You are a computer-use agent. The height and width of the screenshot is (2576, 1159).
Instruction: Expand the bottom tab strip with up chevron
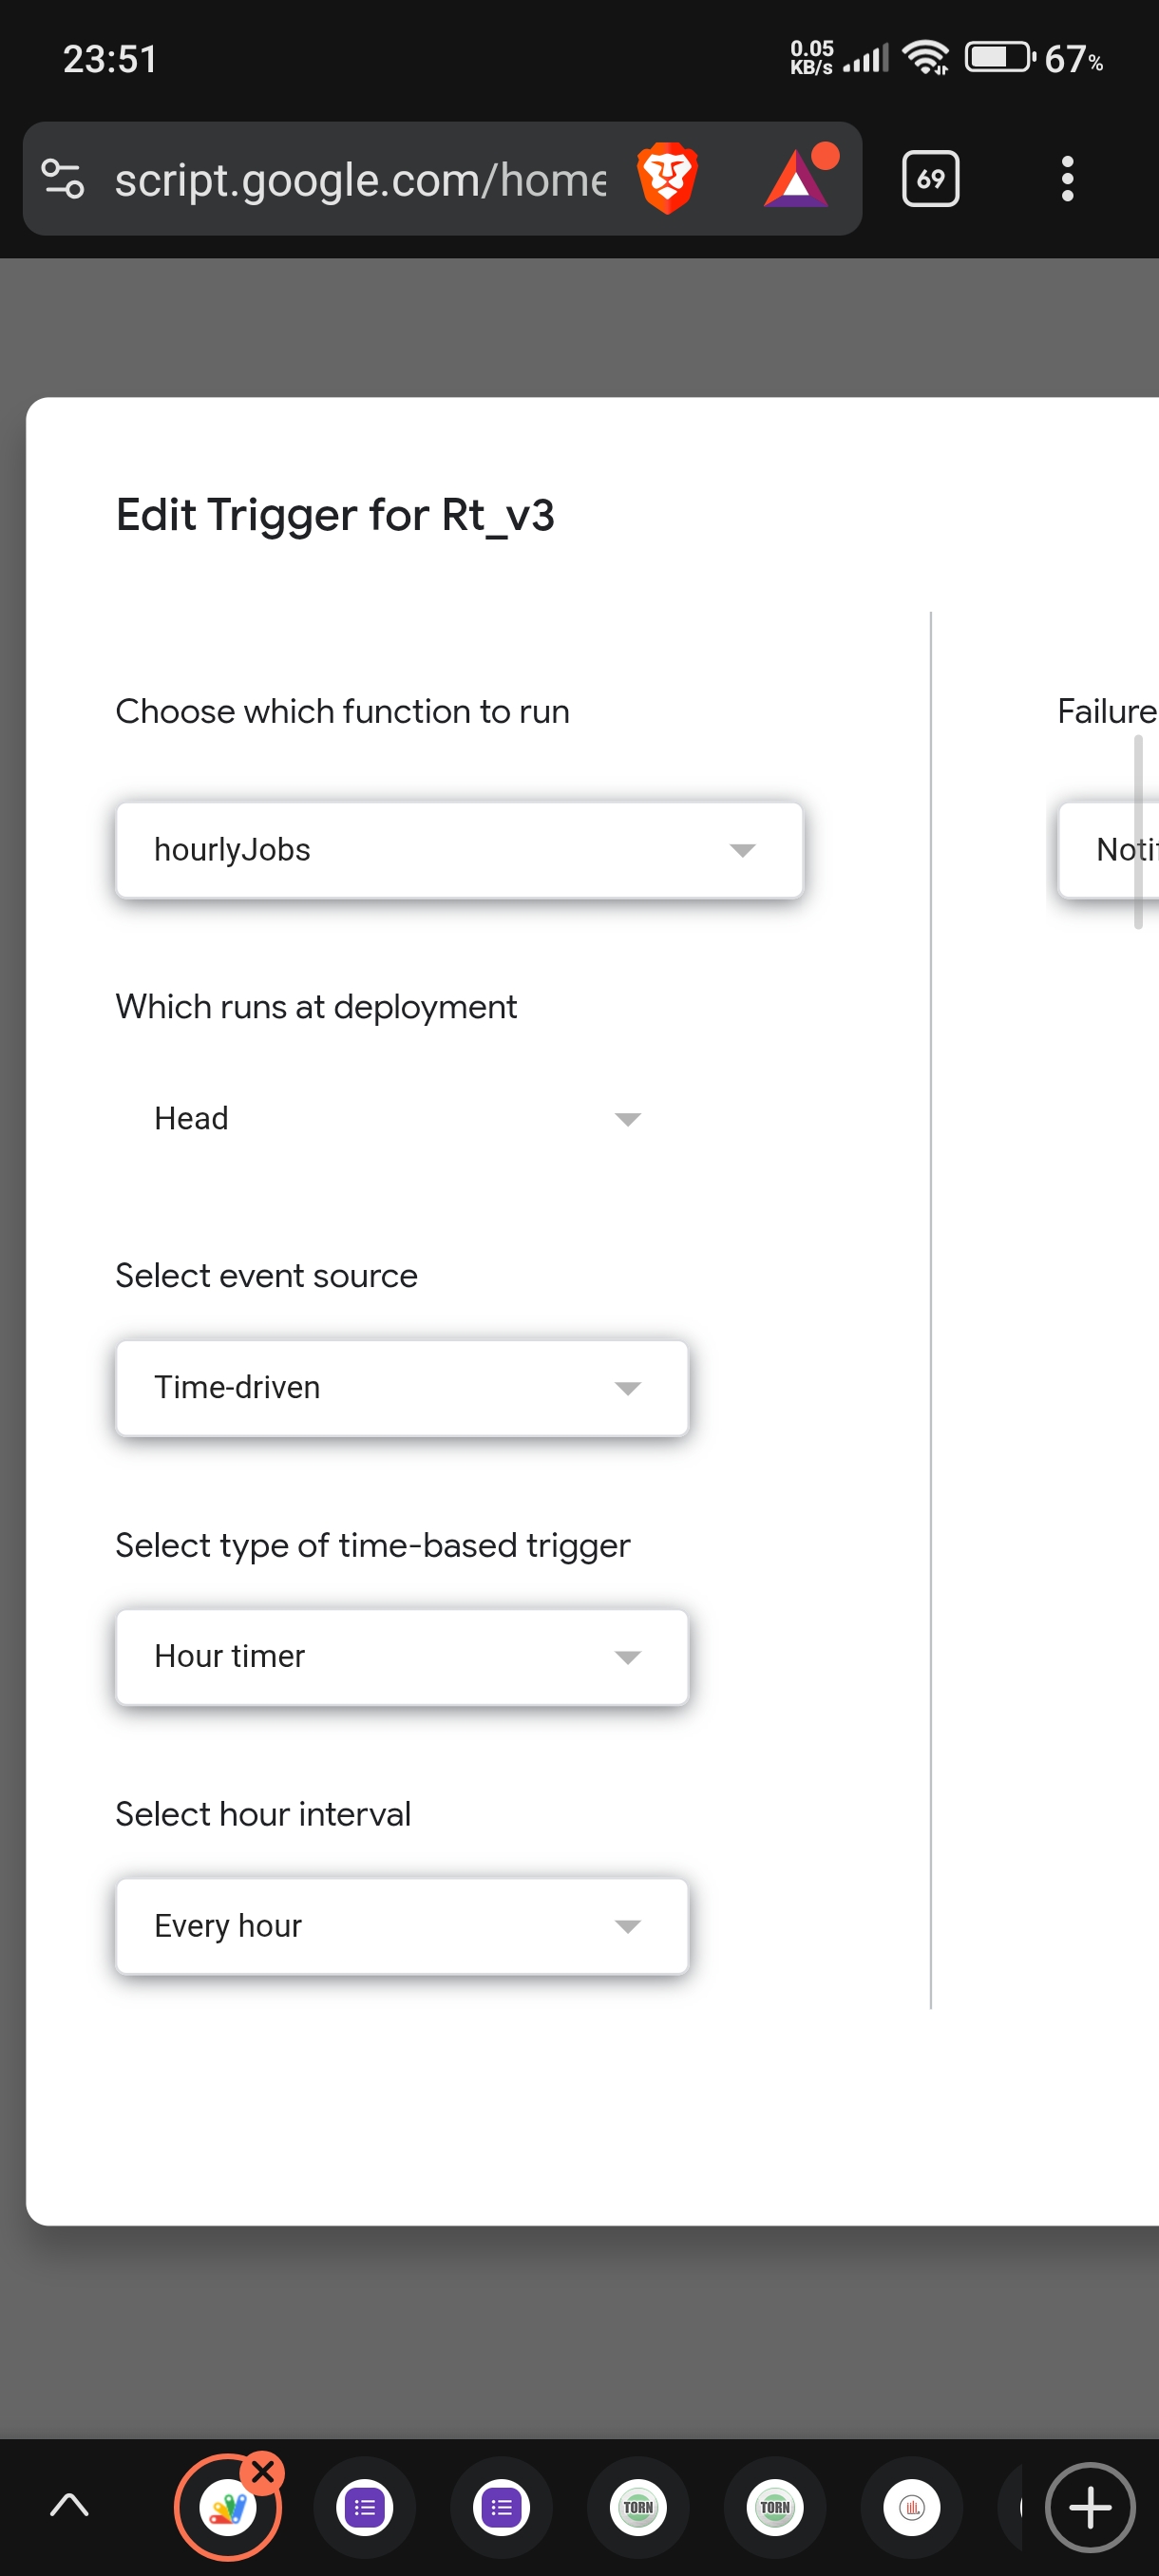point(69,2506)
